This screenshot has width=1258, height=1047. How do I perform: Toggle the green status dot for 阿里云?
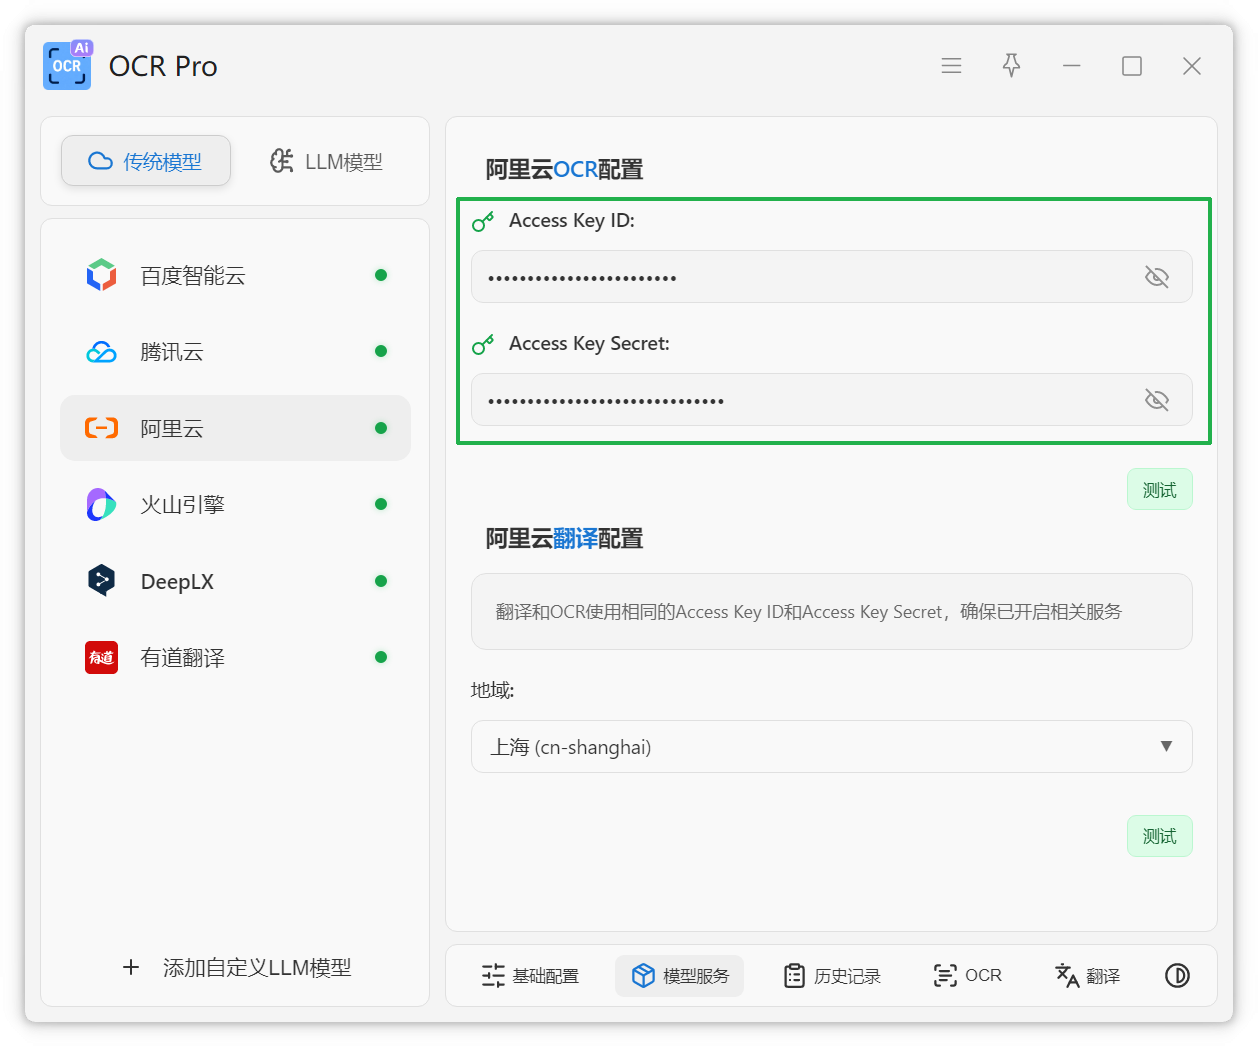(x=380, y=428)
